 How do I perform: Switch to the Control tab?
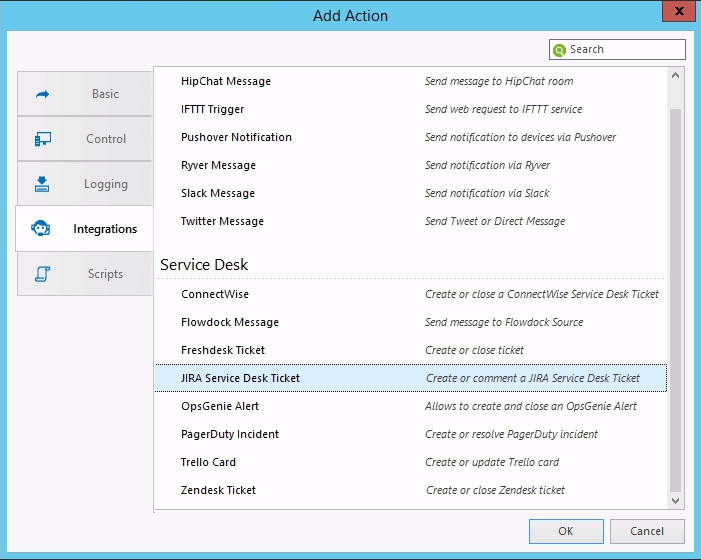click(x=85, y=139)
